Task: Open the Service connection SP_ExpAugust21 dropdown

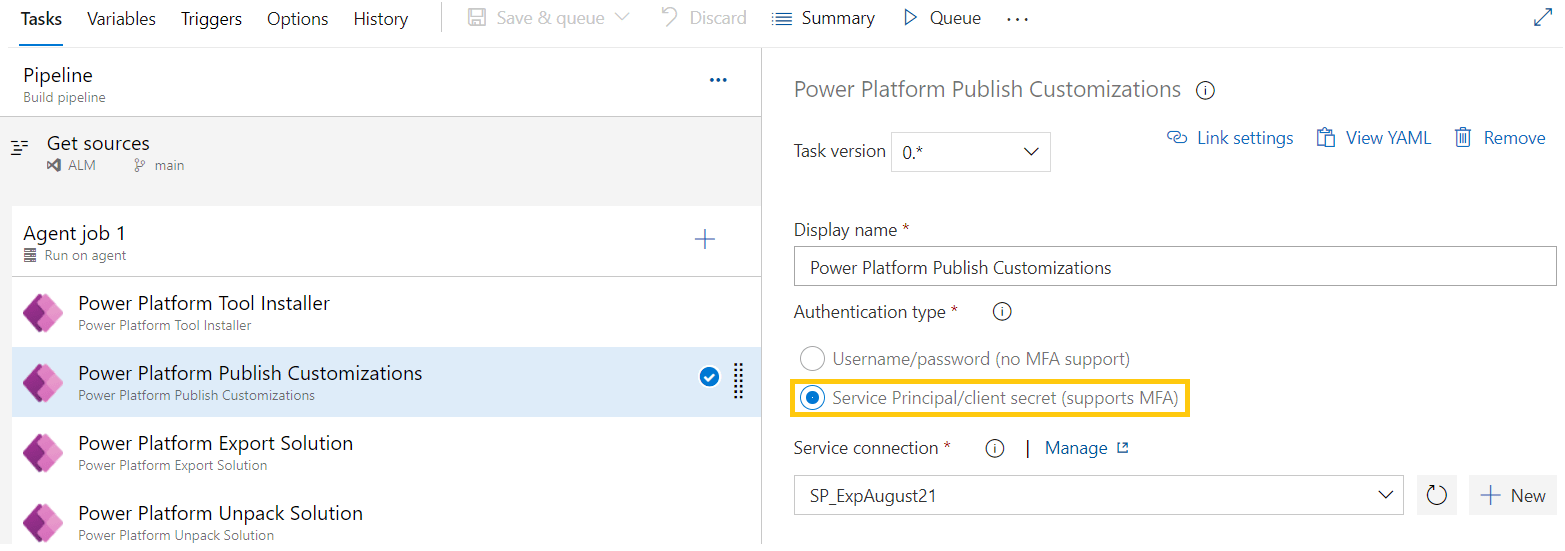Action: (1099, 495)
